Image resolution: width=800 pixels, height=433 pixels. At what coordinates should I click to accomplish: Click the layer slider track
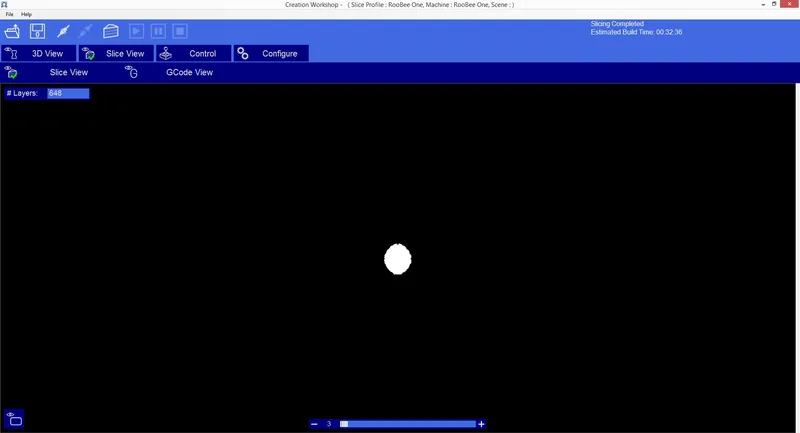(x=410, y=424)
